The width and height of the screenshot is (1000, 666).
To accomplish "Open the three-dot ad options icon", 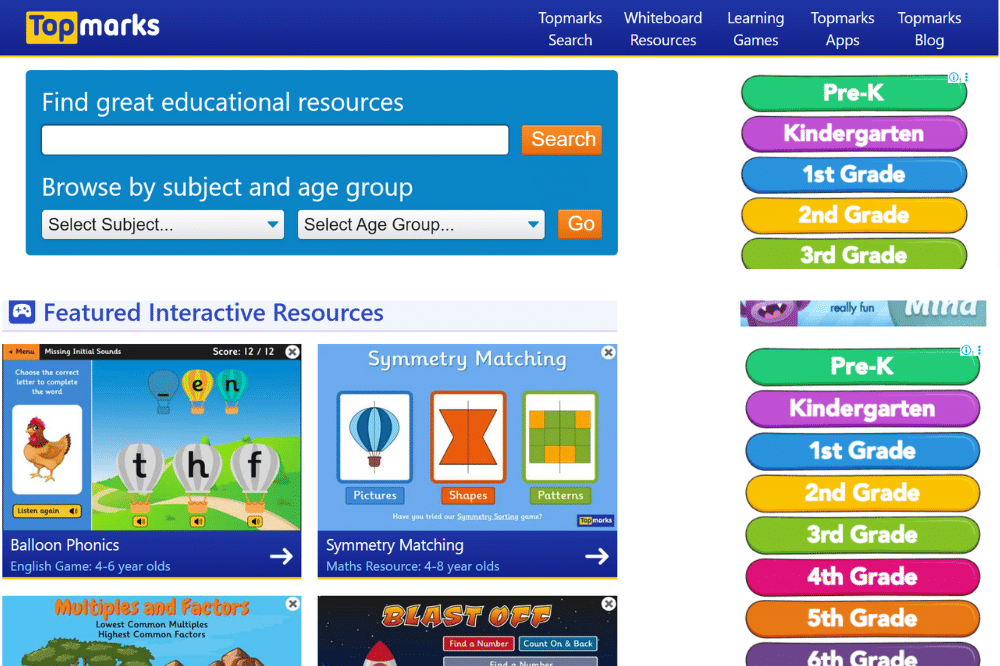I will [966, 77].
